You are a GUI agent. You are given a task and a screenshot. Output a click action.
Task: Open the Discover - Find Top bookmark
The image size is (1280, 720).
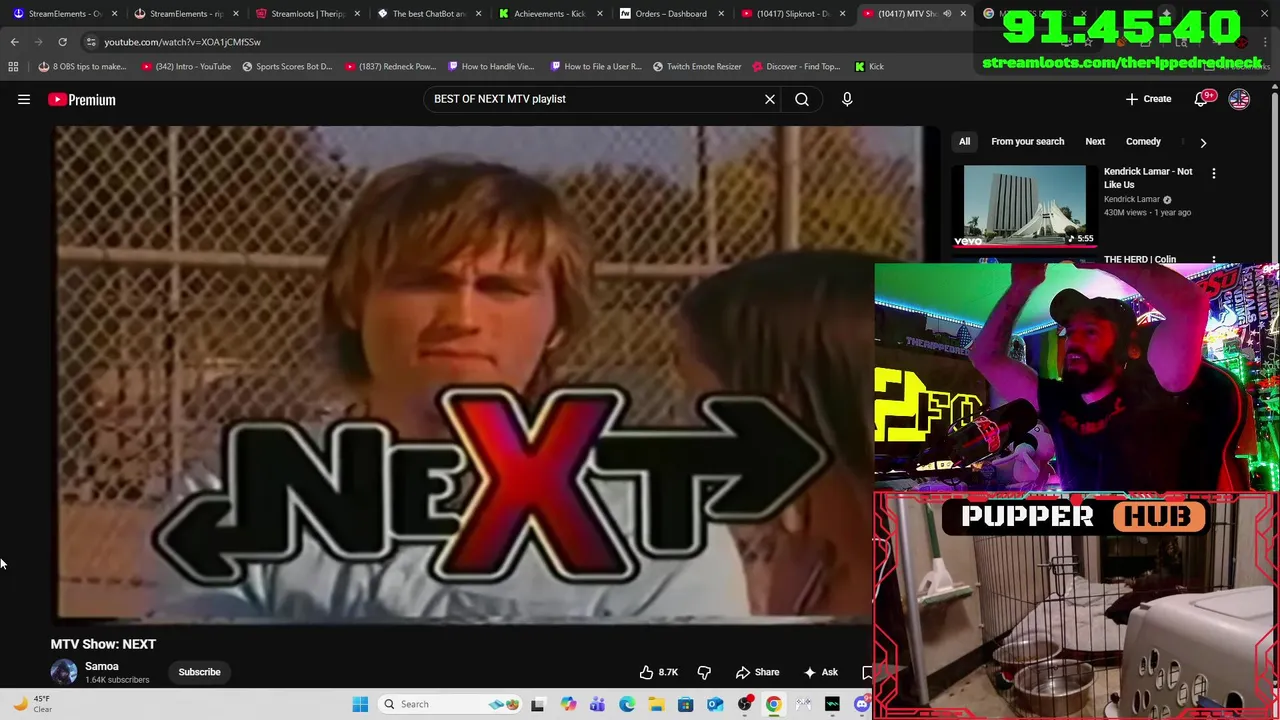click(x=796, y=66)
